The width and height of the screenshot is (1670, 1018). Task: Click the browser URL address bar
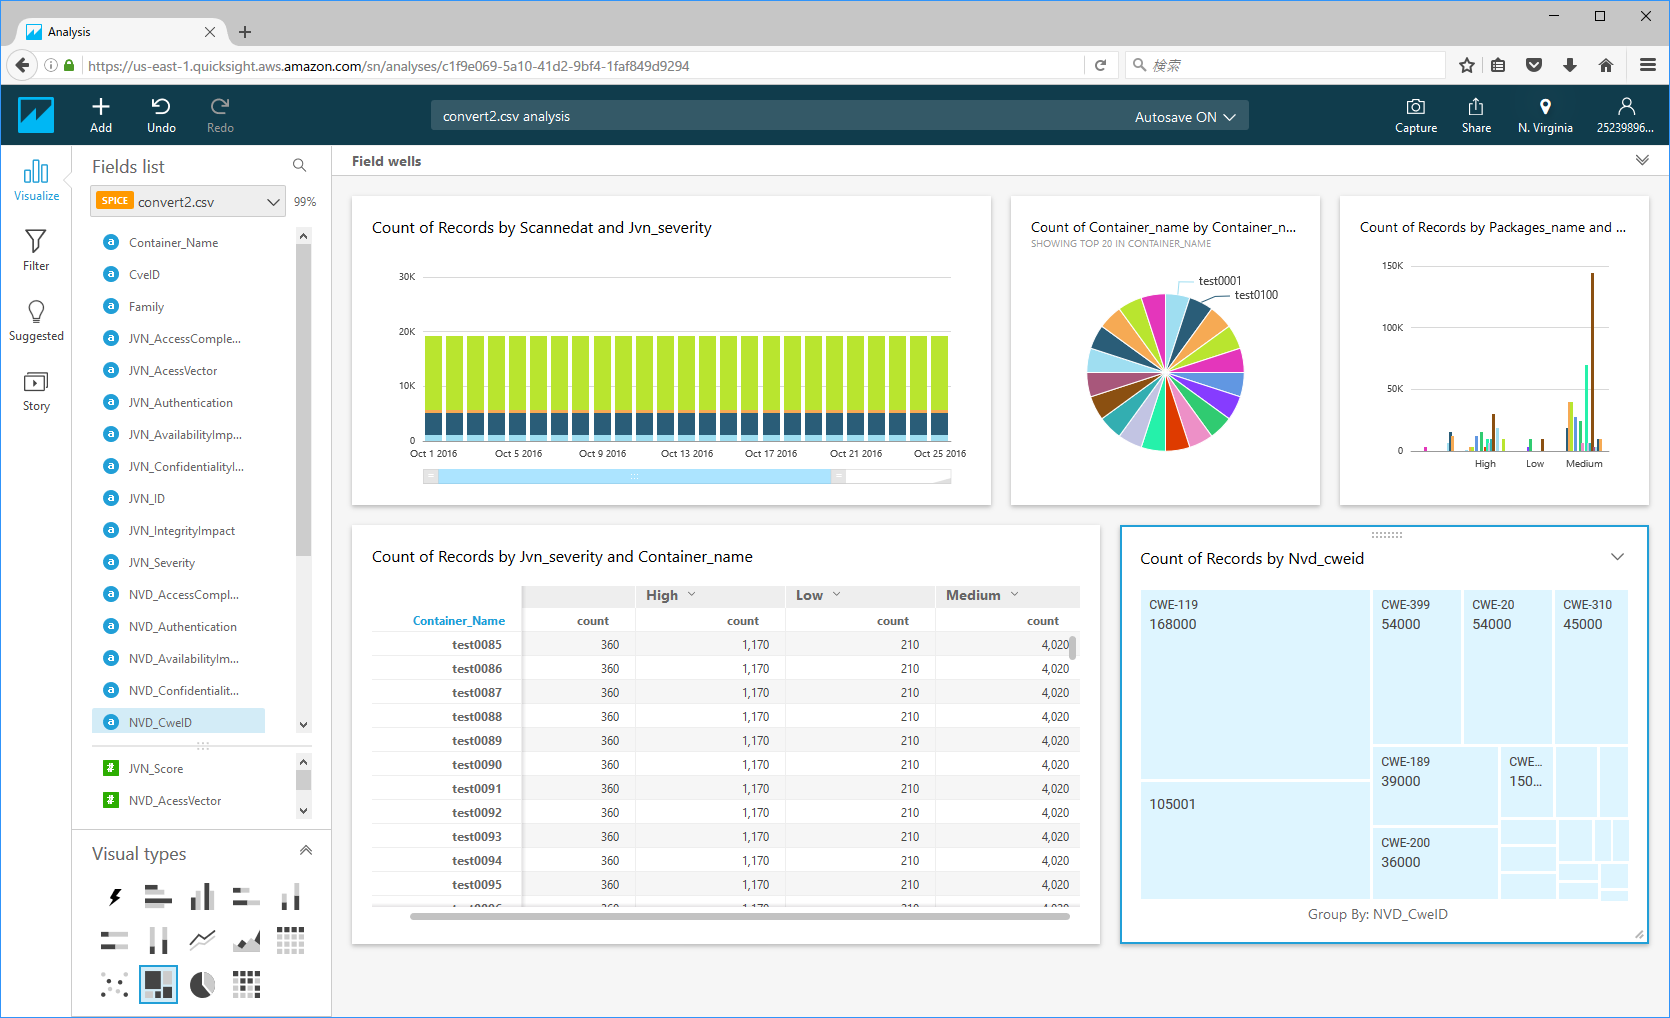click(x=585, y=66)
